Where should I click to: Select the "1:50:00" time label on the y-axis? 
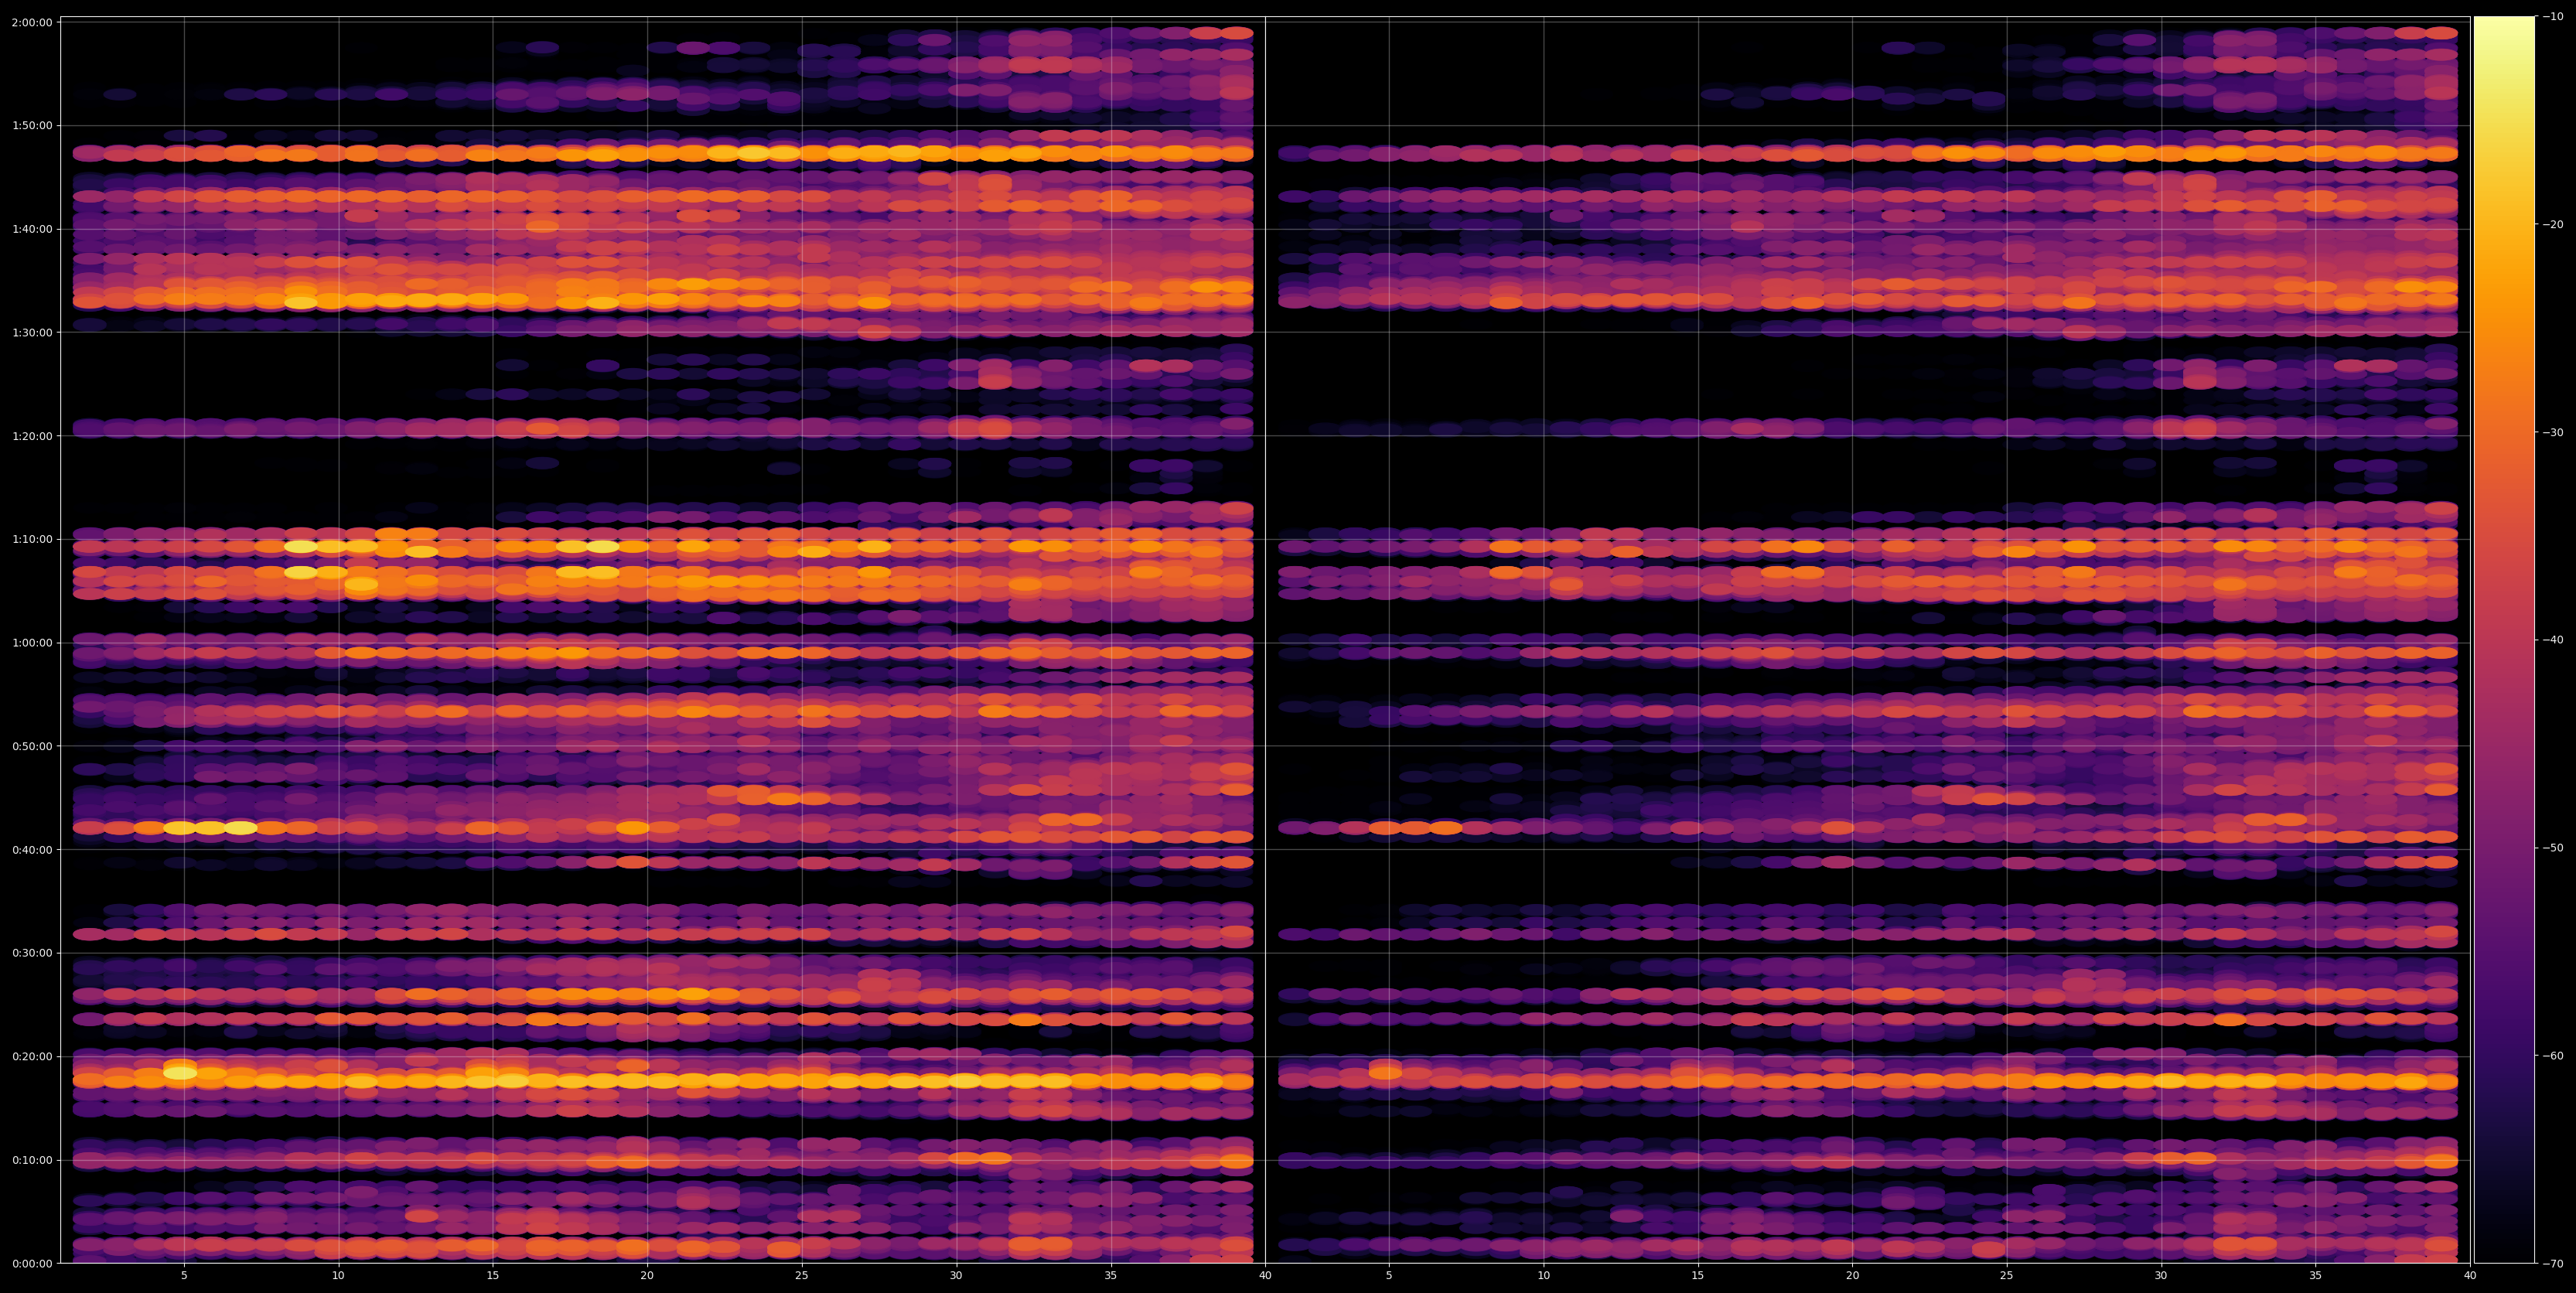click(x=32, y=126)
